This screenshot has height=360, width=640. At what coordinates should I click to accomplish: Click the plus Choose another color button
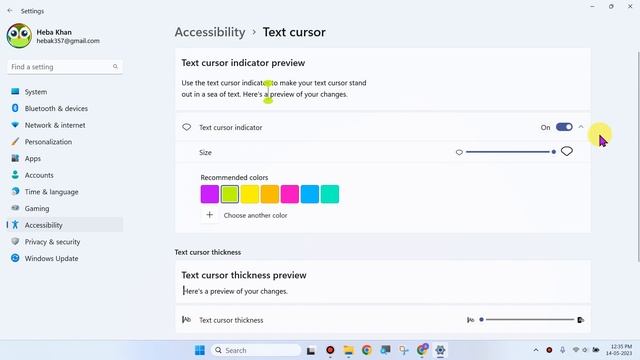pos(209,215)
